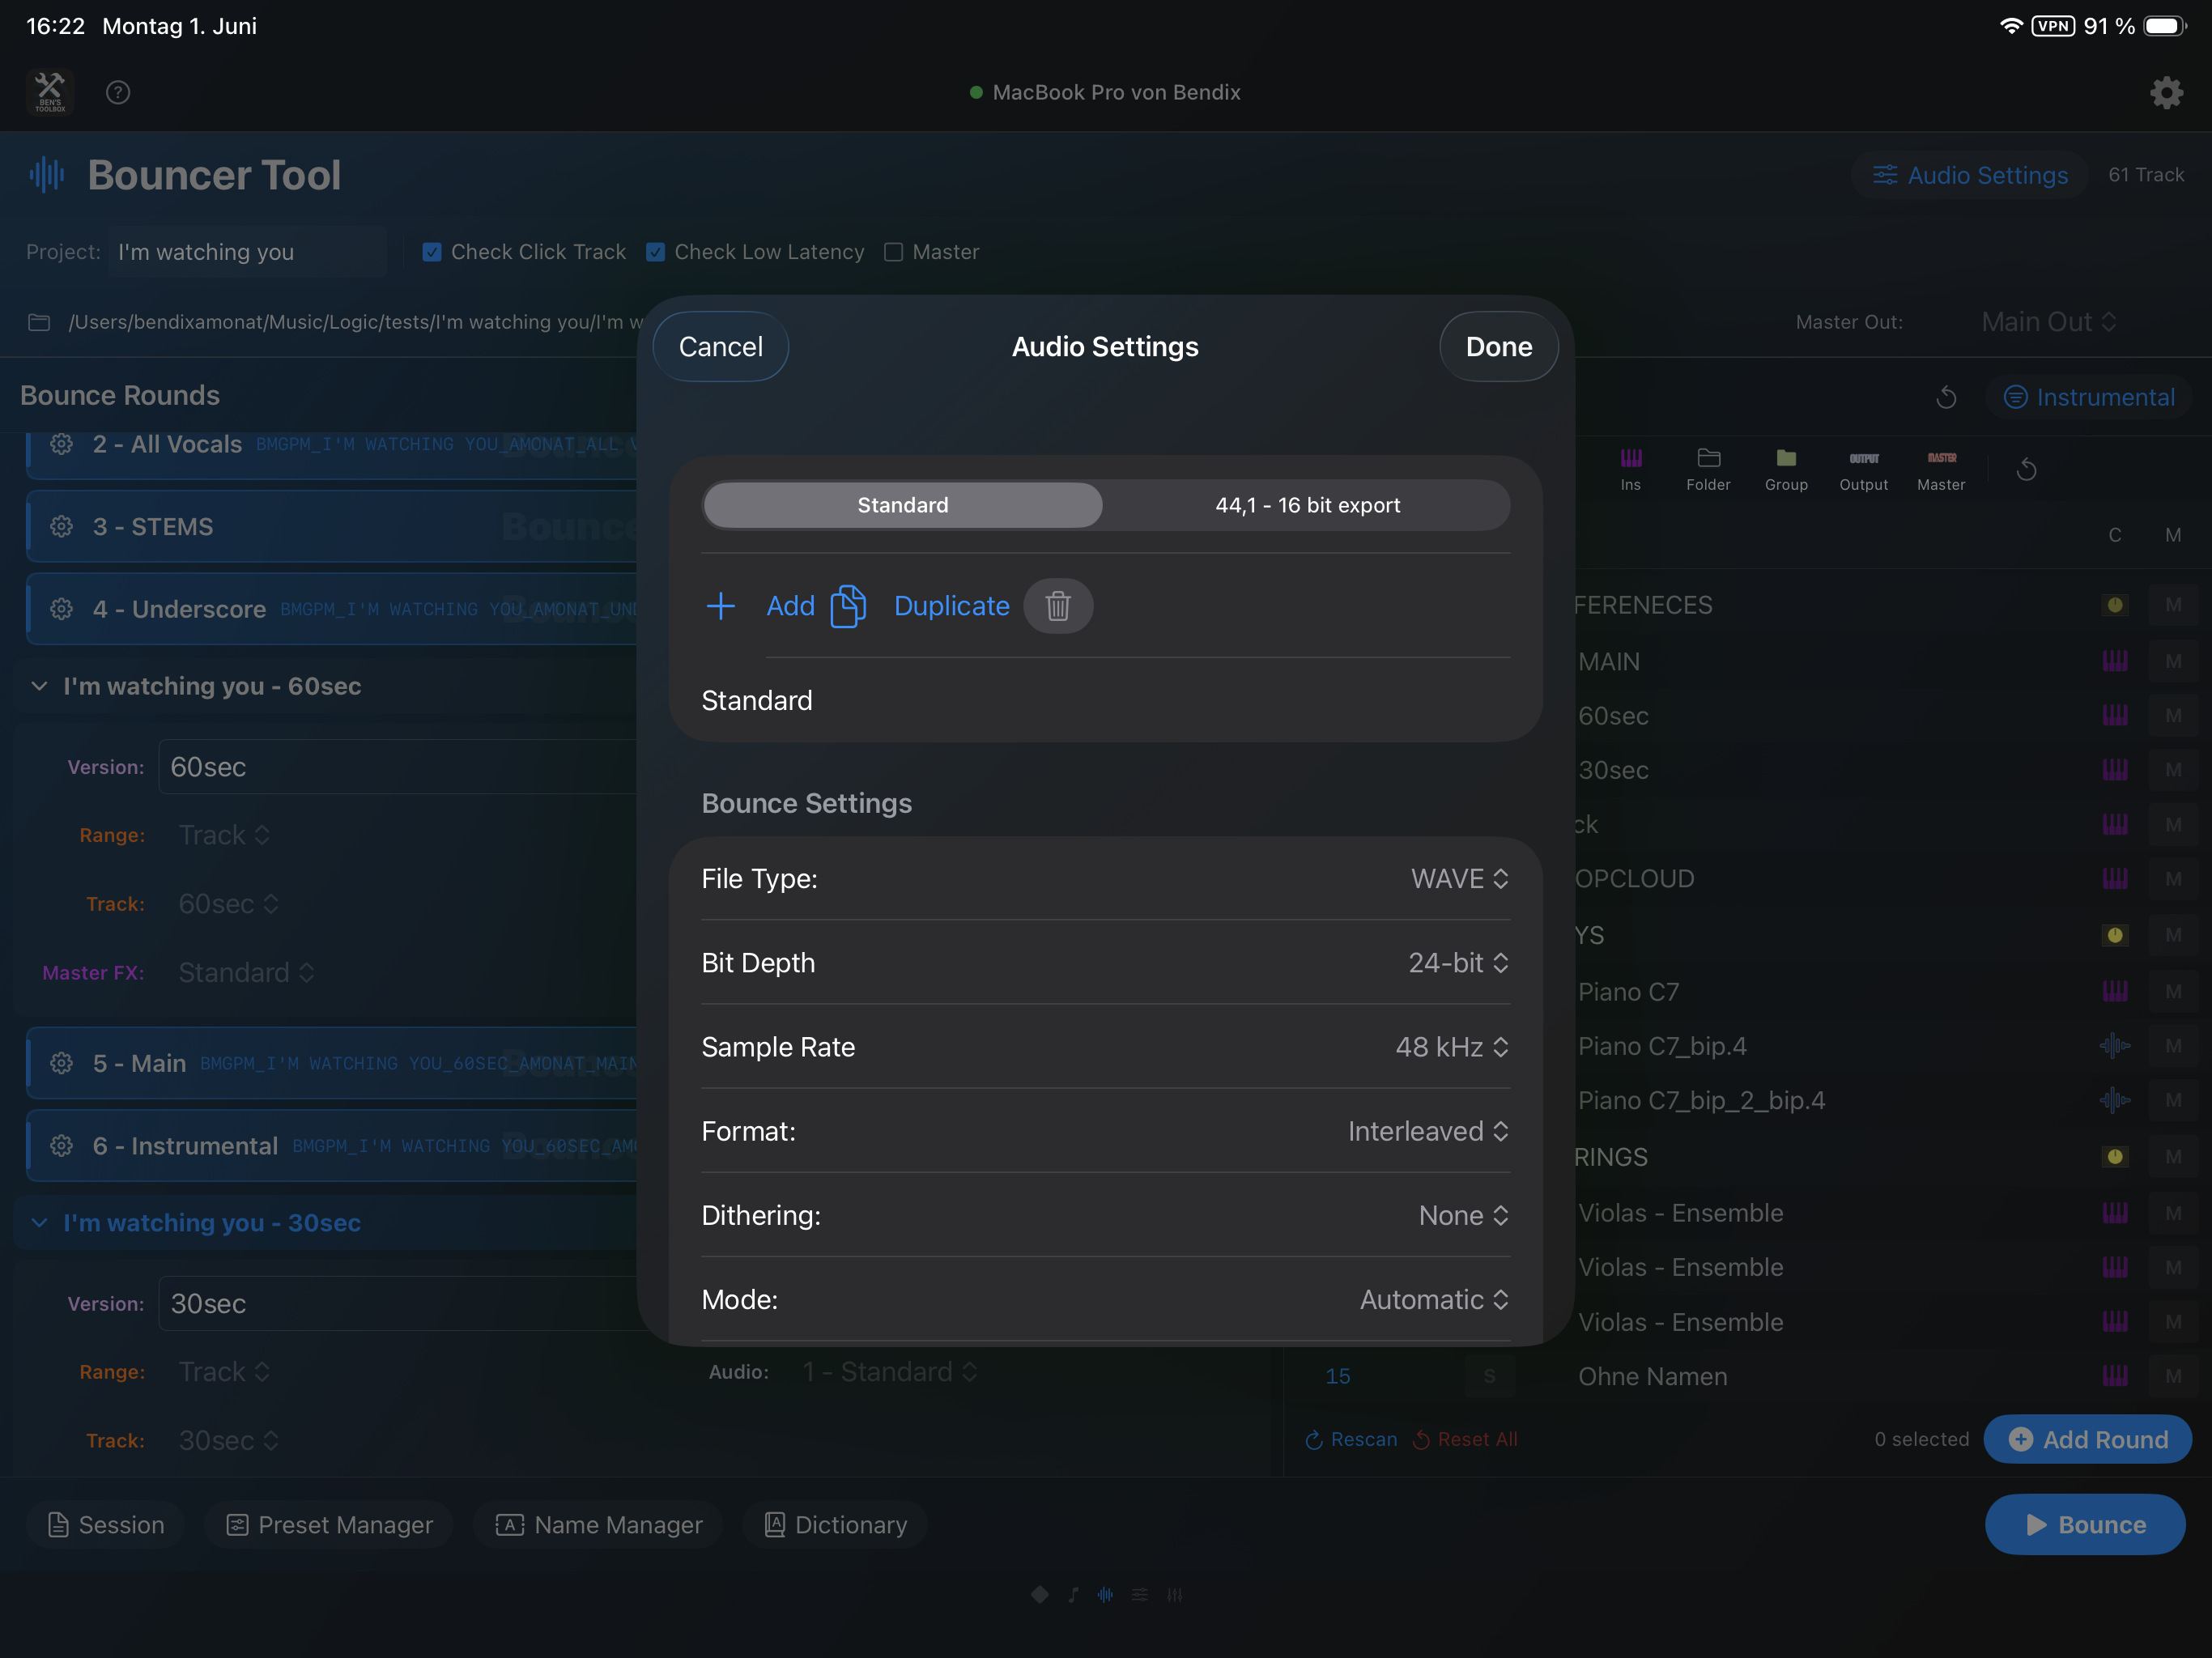Screen dimensions: 2212x1658
Task: Select the music note page icon in bottom dock
Action: click(1073, 1595)
